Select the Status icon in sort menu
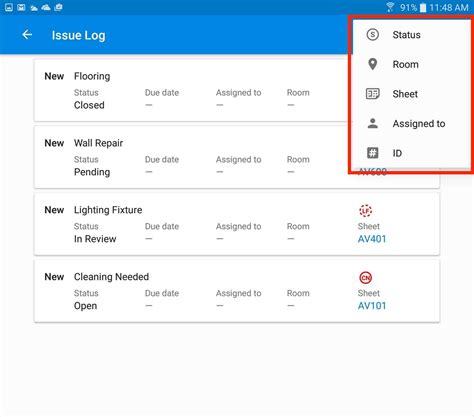 click(x=372, y=35)
